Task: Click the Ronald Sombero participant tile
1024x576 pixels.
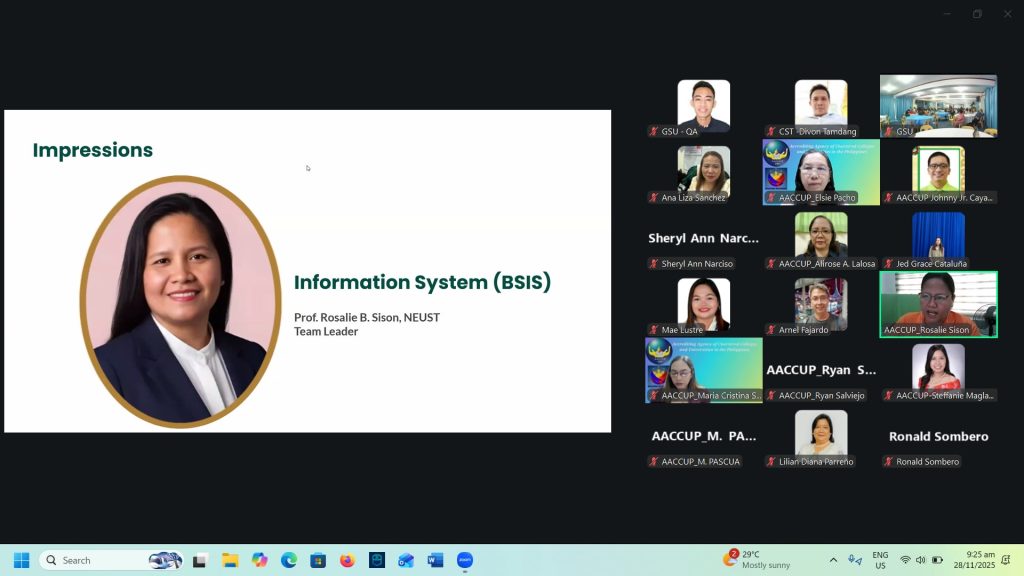Action: (938, 439)
